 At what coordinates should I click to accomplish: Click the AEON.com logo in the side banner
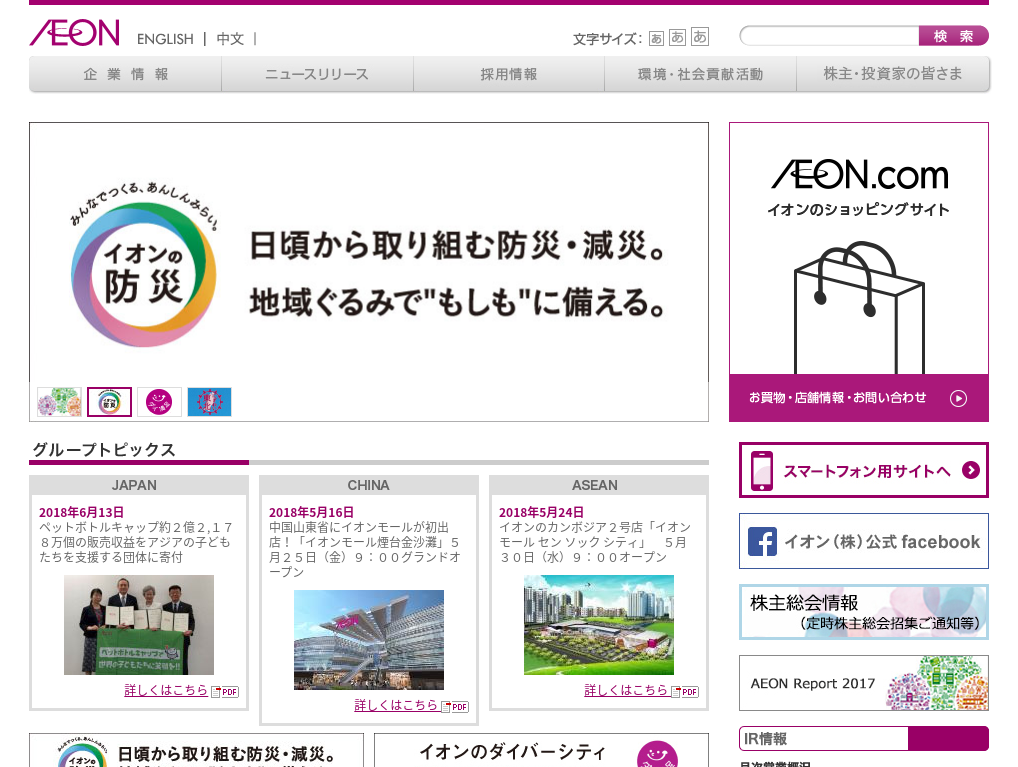point(860,175)
